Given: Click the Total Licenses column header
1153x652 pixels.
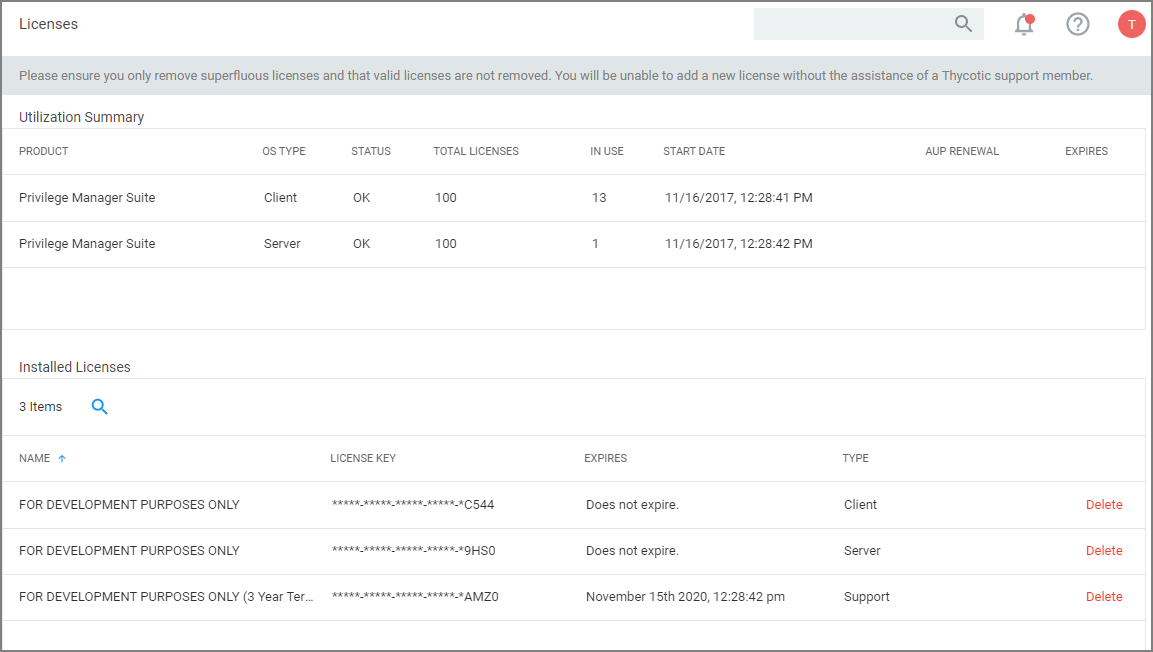Looking at the screenshot, I should [x=476, y=152].
